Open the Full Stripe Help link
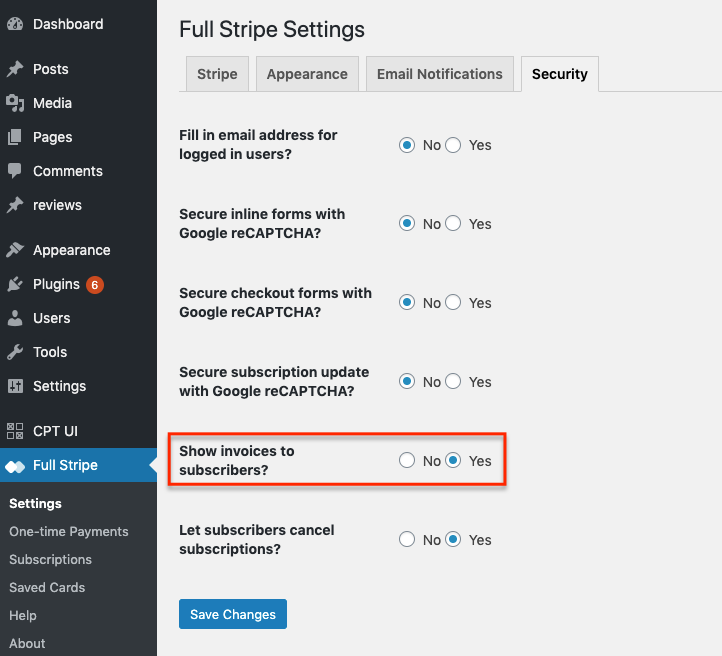 (23, 615)
